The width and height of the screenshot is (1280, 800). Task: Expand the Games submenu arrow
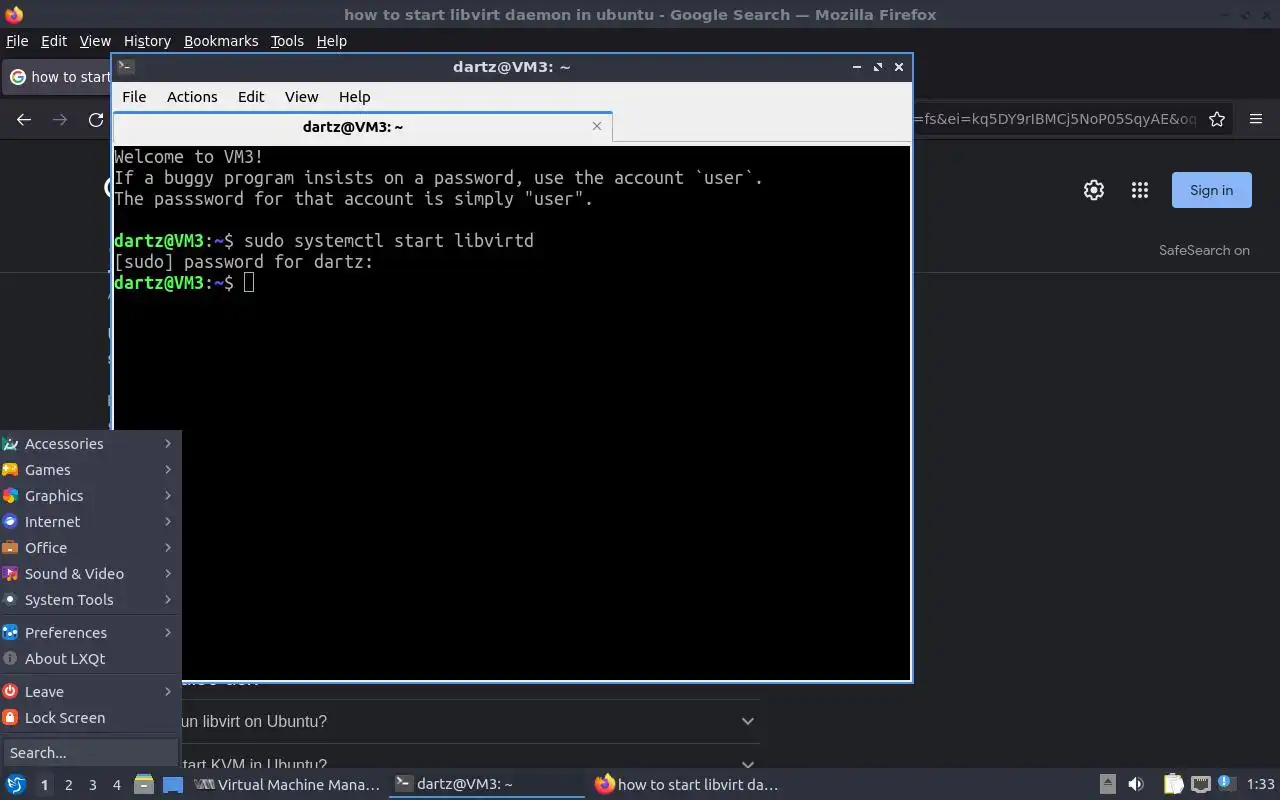point(168,470)
